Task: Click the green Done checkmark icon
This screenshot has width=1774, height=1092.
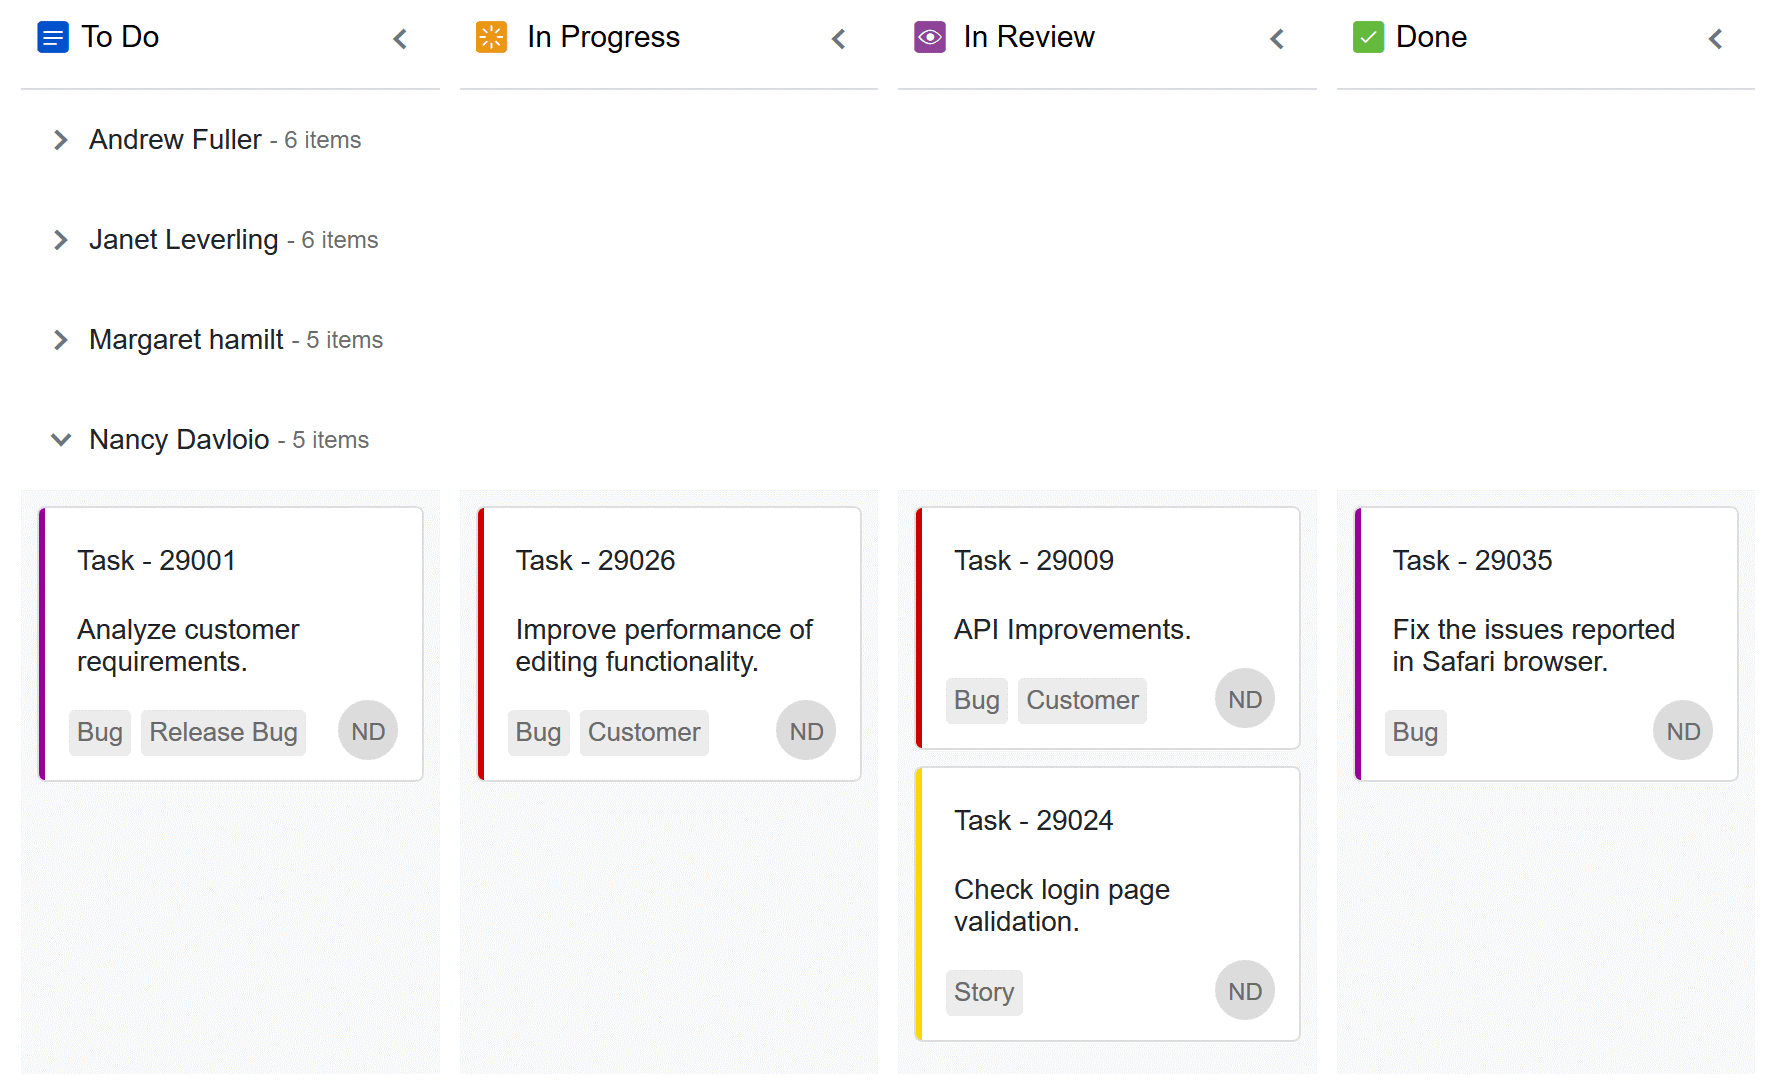Action: click(x=1368, y=38)
